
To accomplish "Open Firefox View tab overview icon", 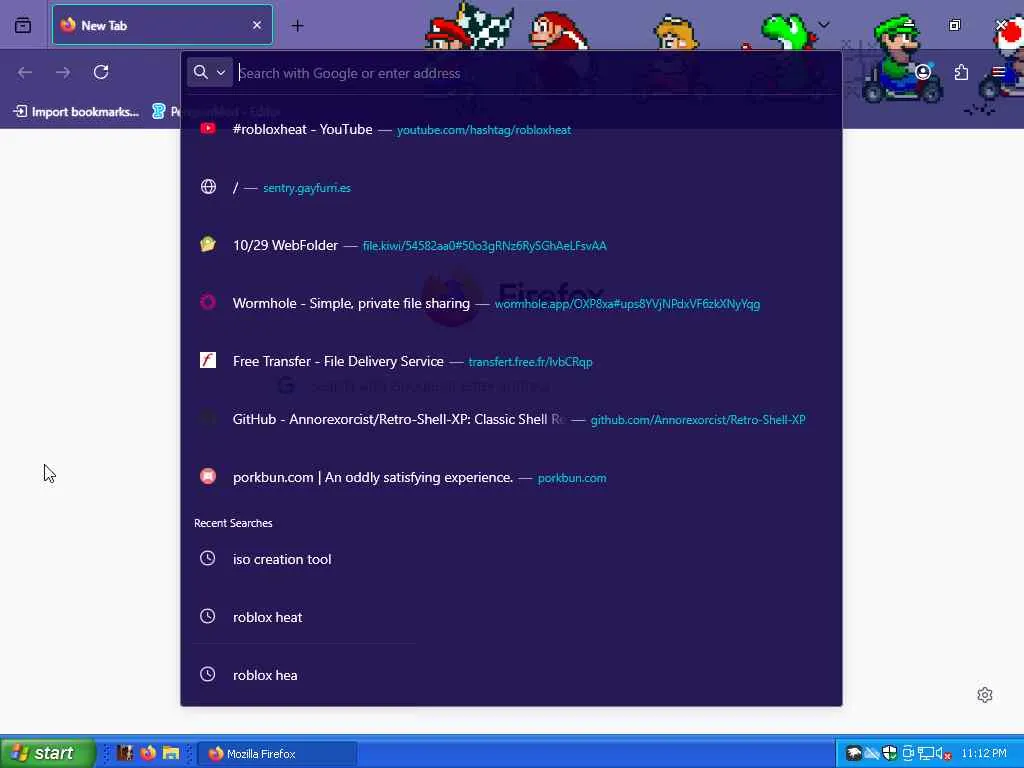I will 23,25.
